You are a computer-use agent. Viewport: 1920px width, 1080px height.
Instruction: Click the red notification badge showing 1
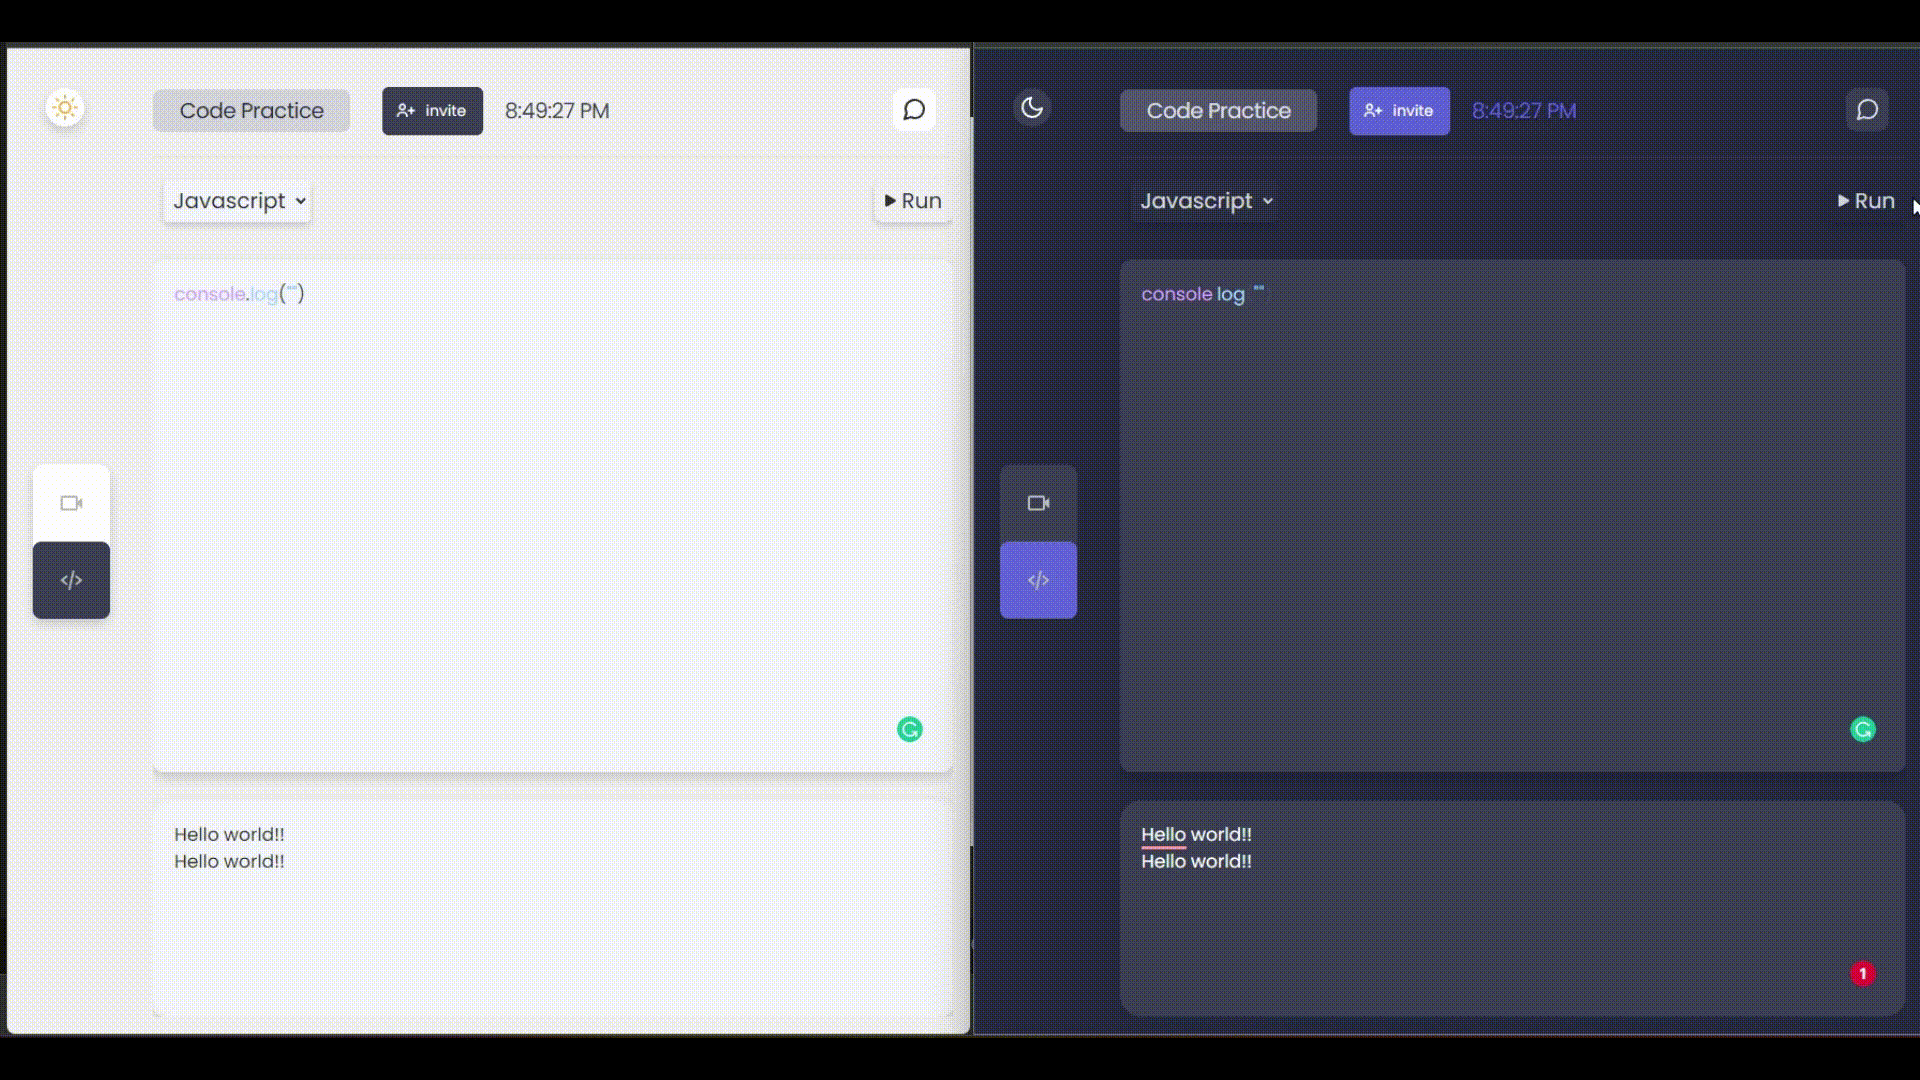point(1862,973)
